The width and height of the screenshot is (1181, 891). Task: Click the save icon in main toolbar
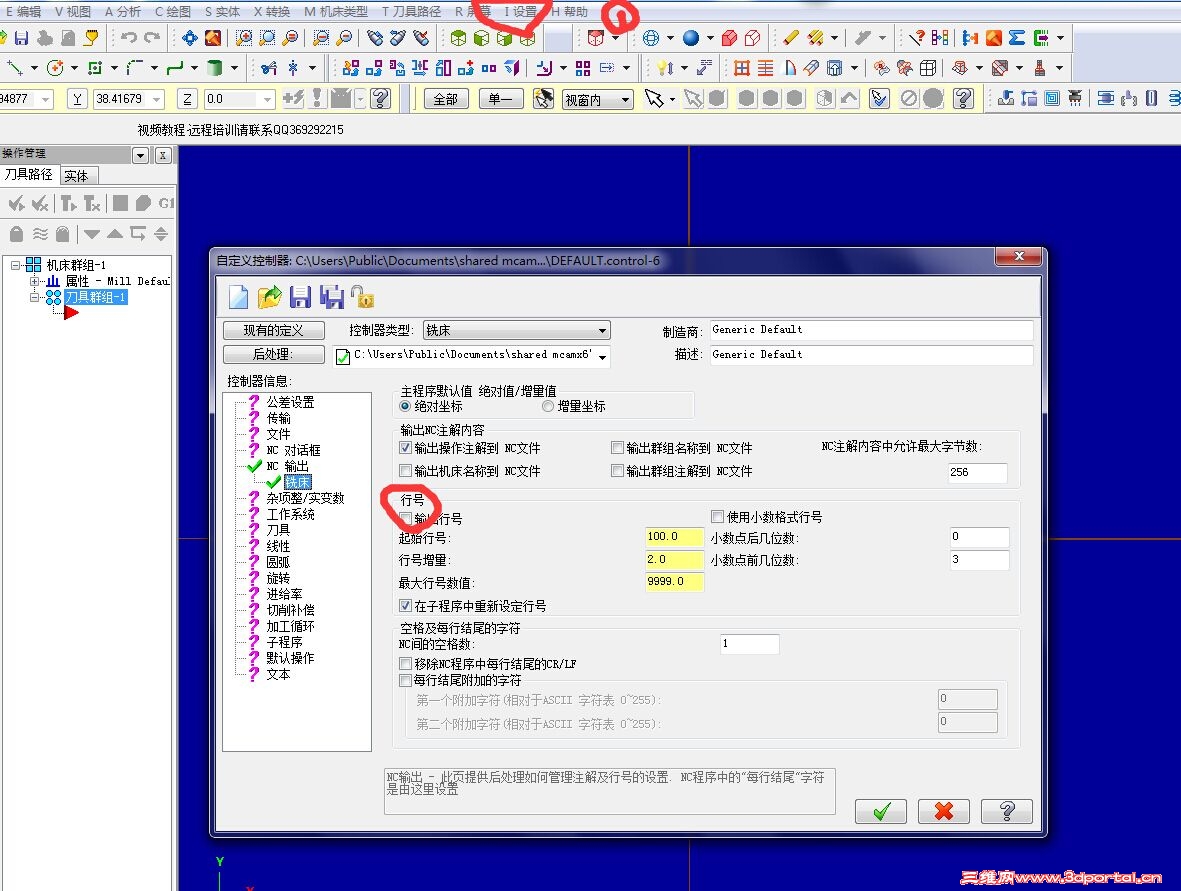pyautogui.click(x=21, y=38)
